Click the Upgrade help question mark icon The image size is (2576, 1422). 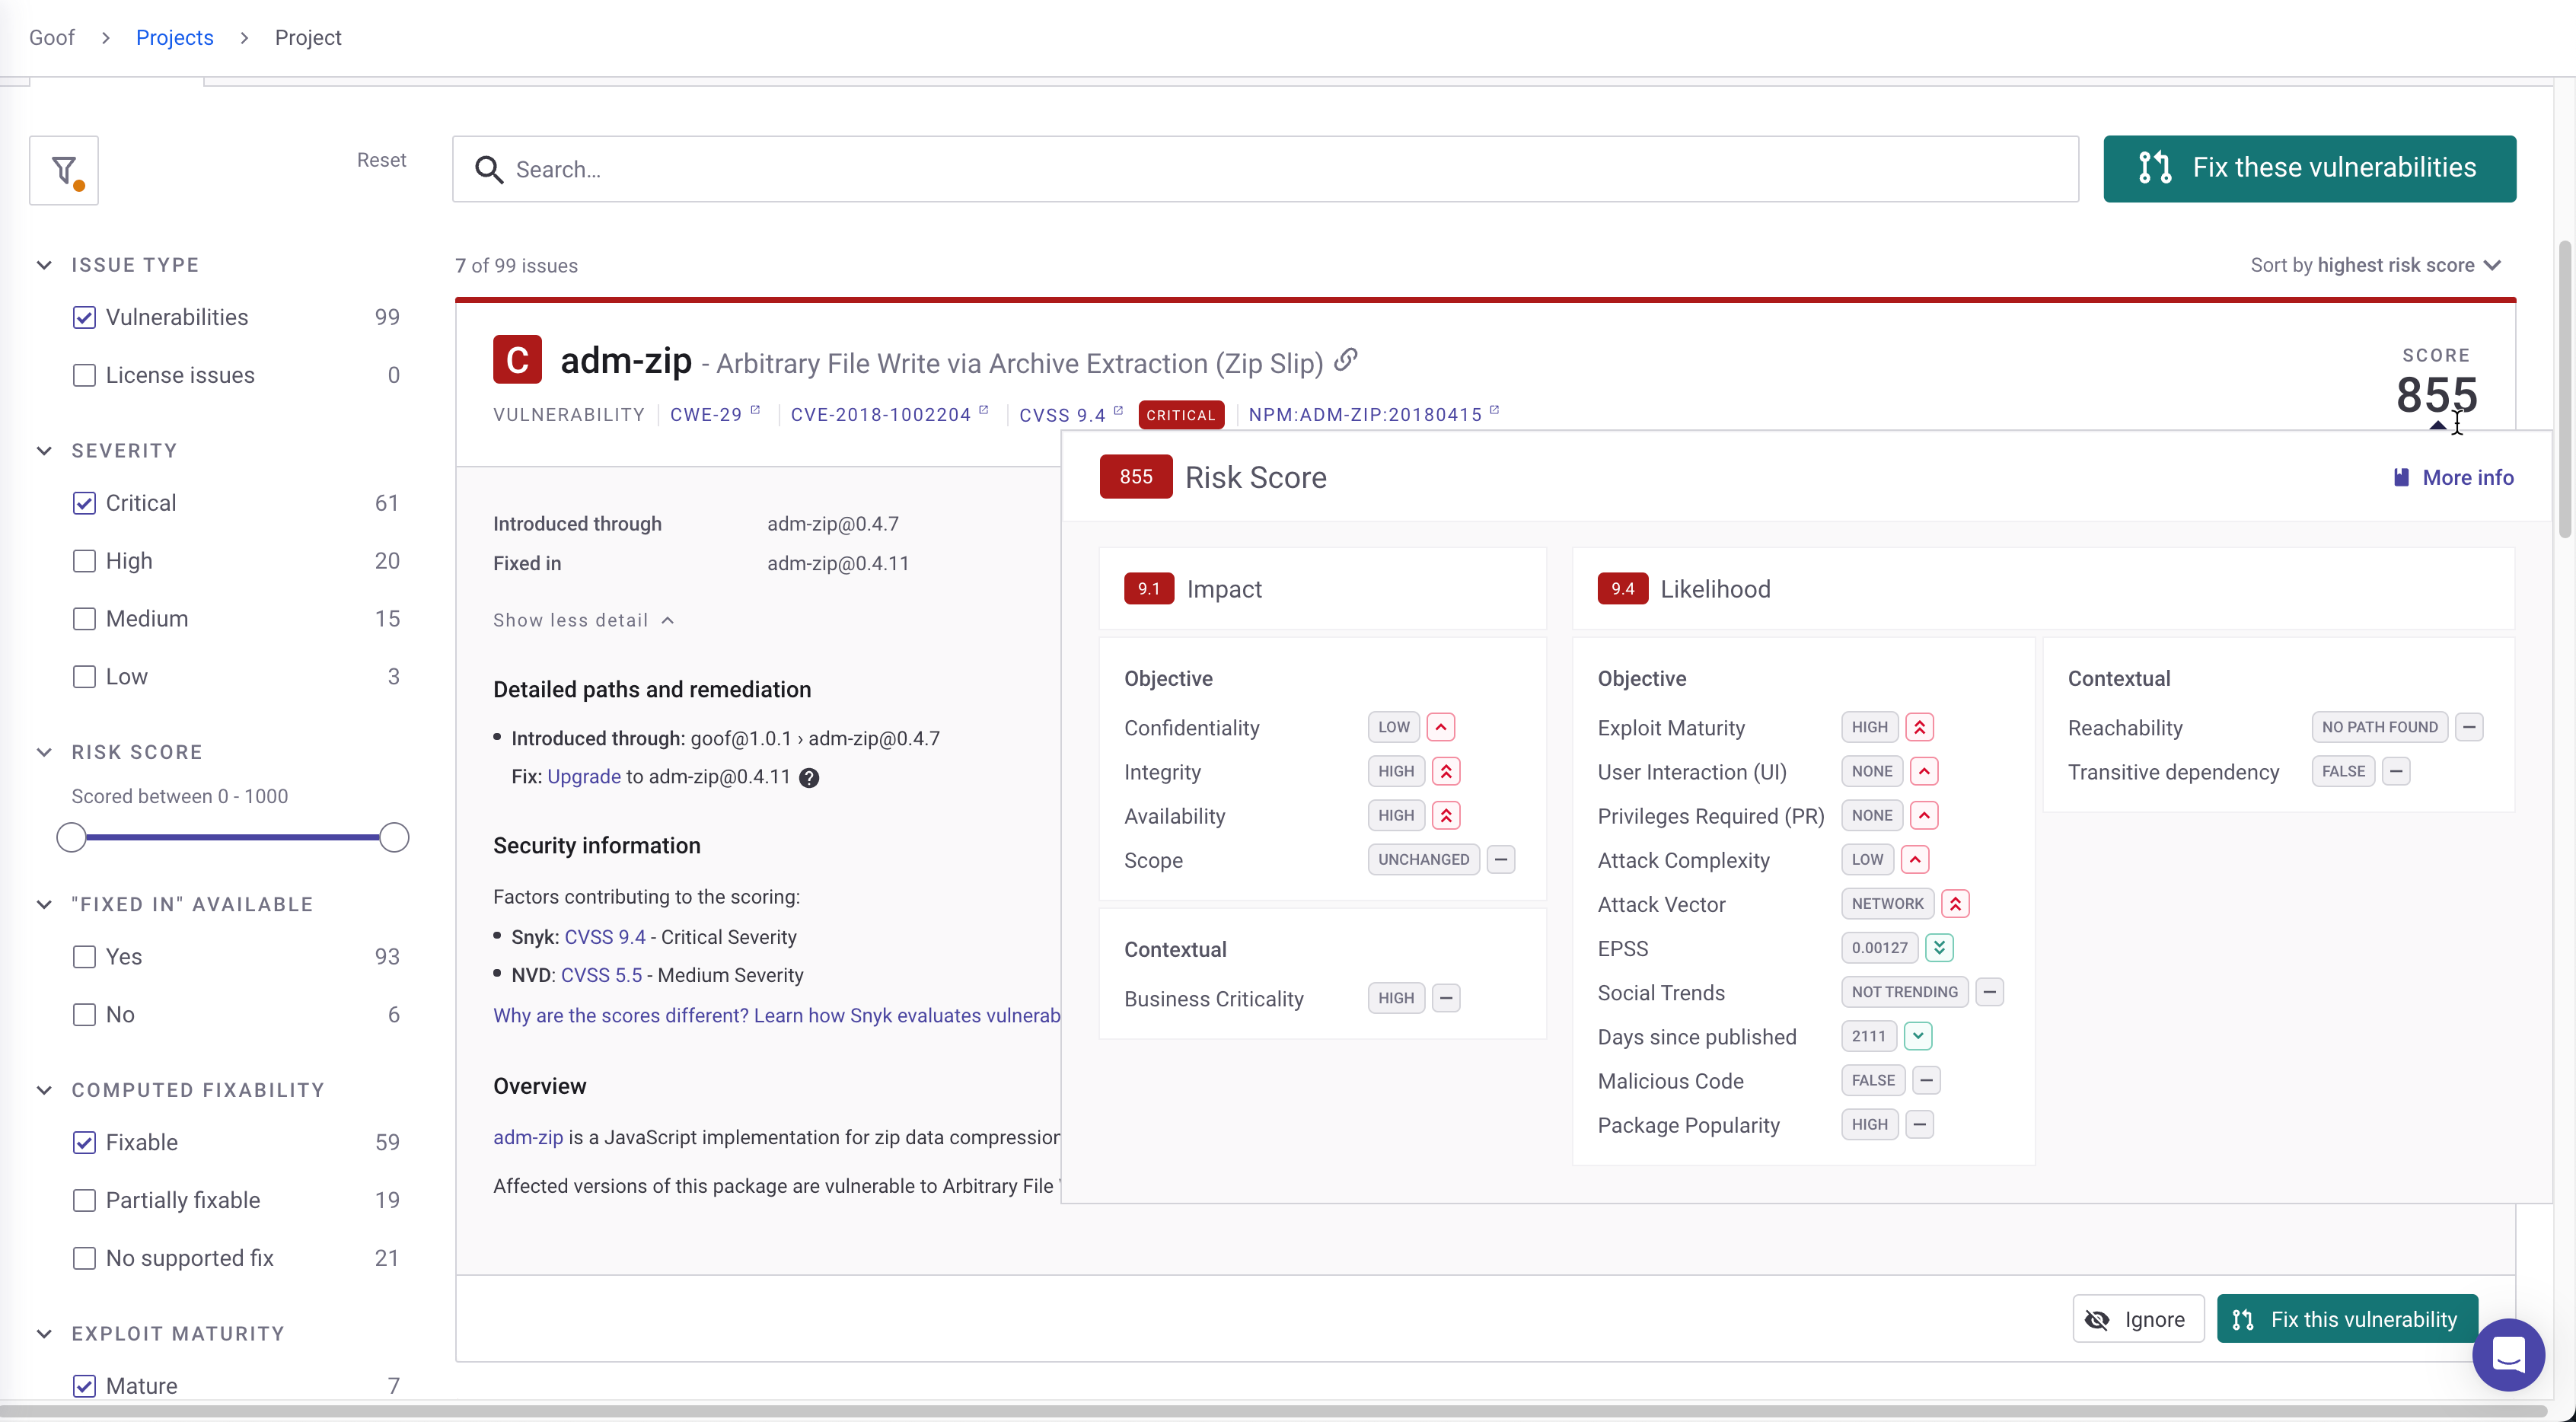[x=810, y=777]
